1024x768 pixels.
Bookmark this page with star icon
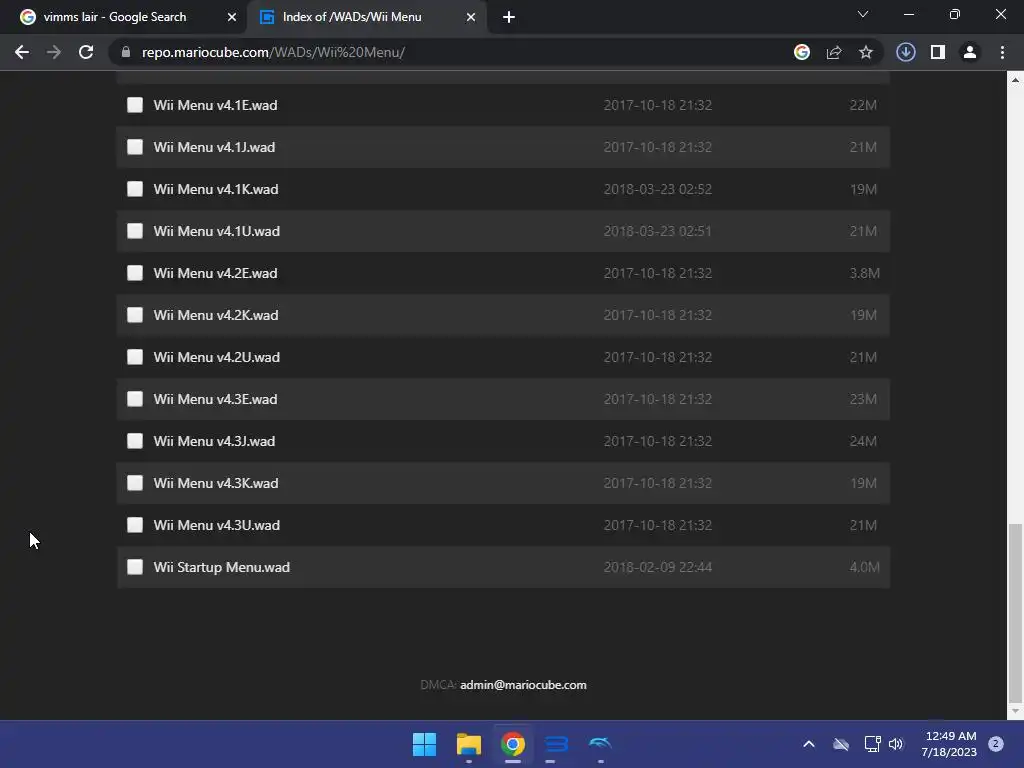(x=866, y=52)
